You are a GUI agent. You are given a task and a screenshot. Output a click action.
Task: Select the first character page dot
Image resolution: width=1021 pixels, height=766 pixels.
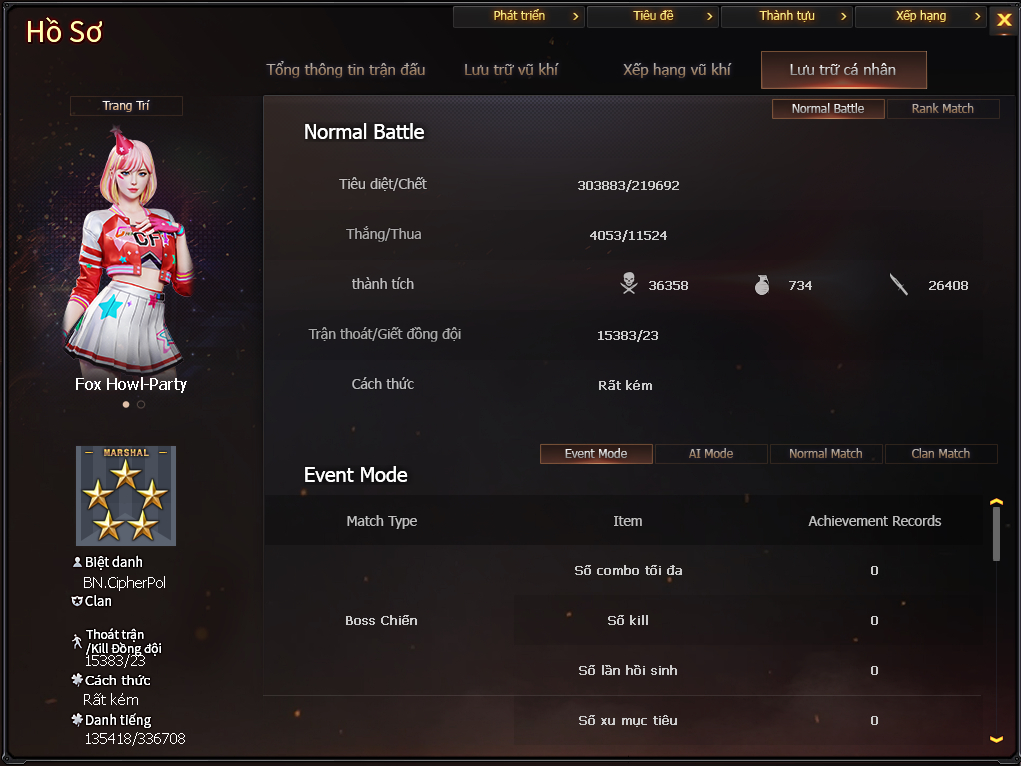pos(126,404)
